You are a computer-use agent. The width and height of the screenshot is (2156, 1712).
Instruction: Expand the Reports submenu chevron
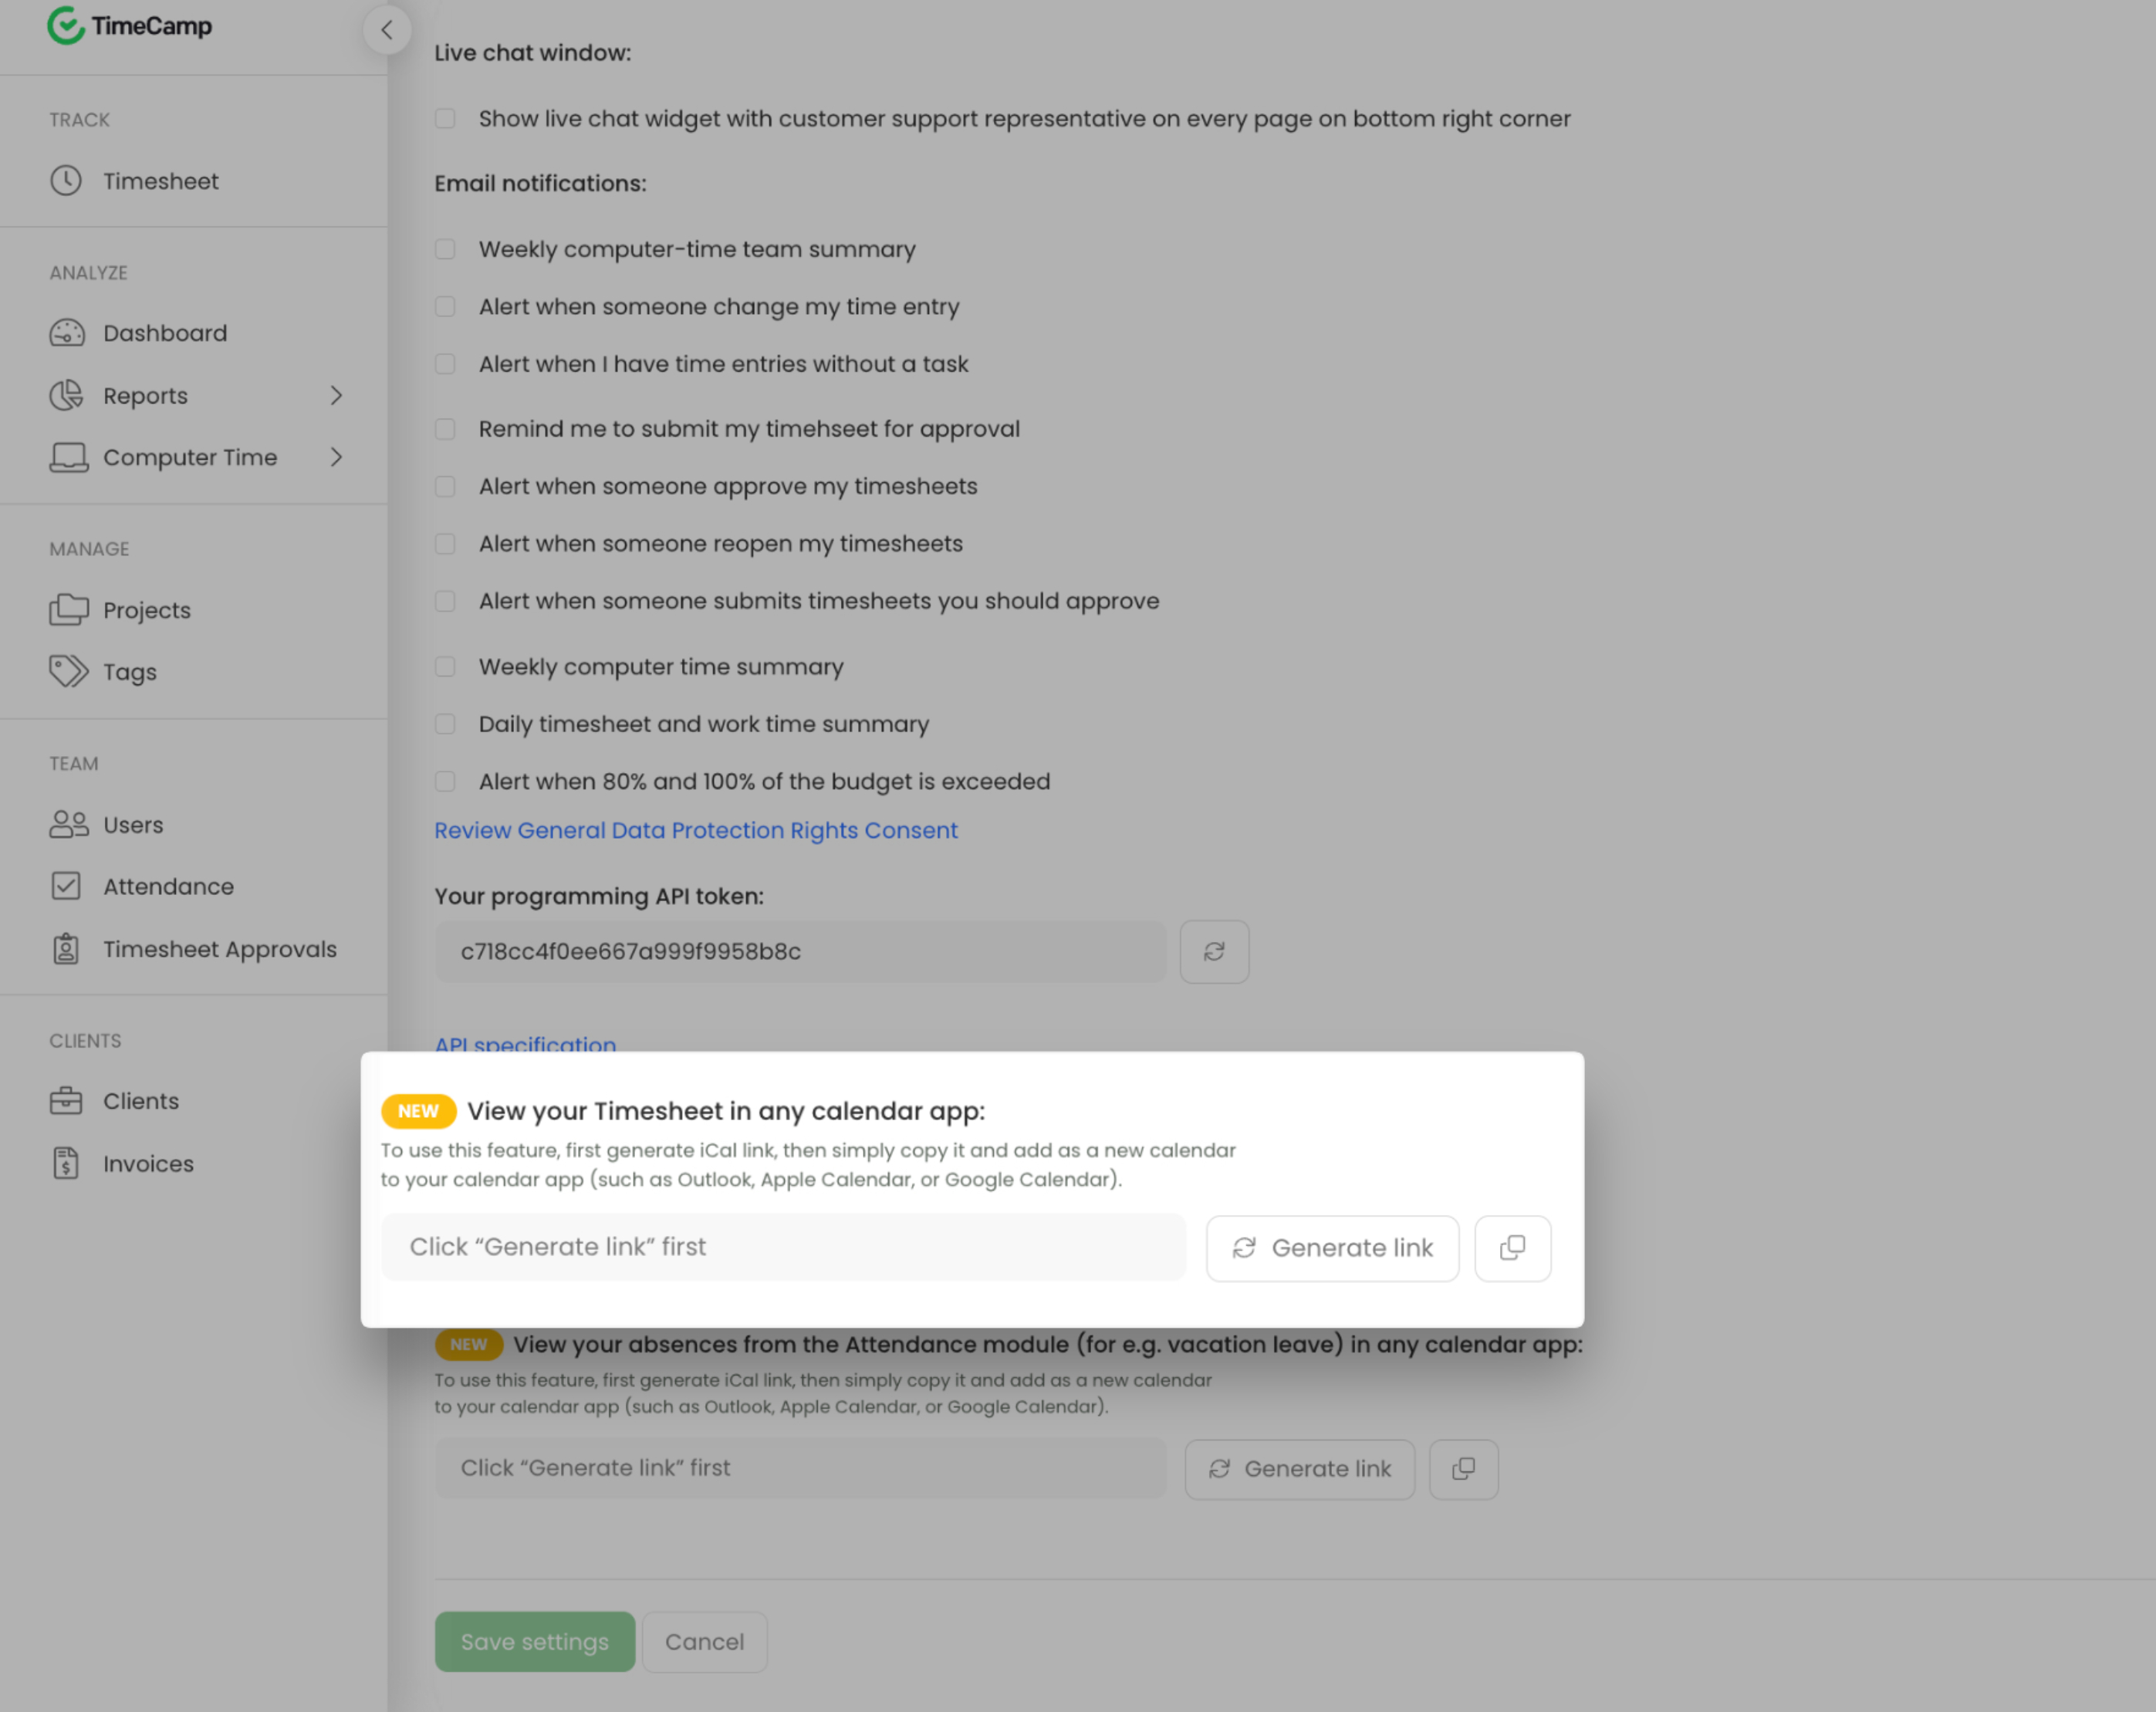(x=336, y=396)
